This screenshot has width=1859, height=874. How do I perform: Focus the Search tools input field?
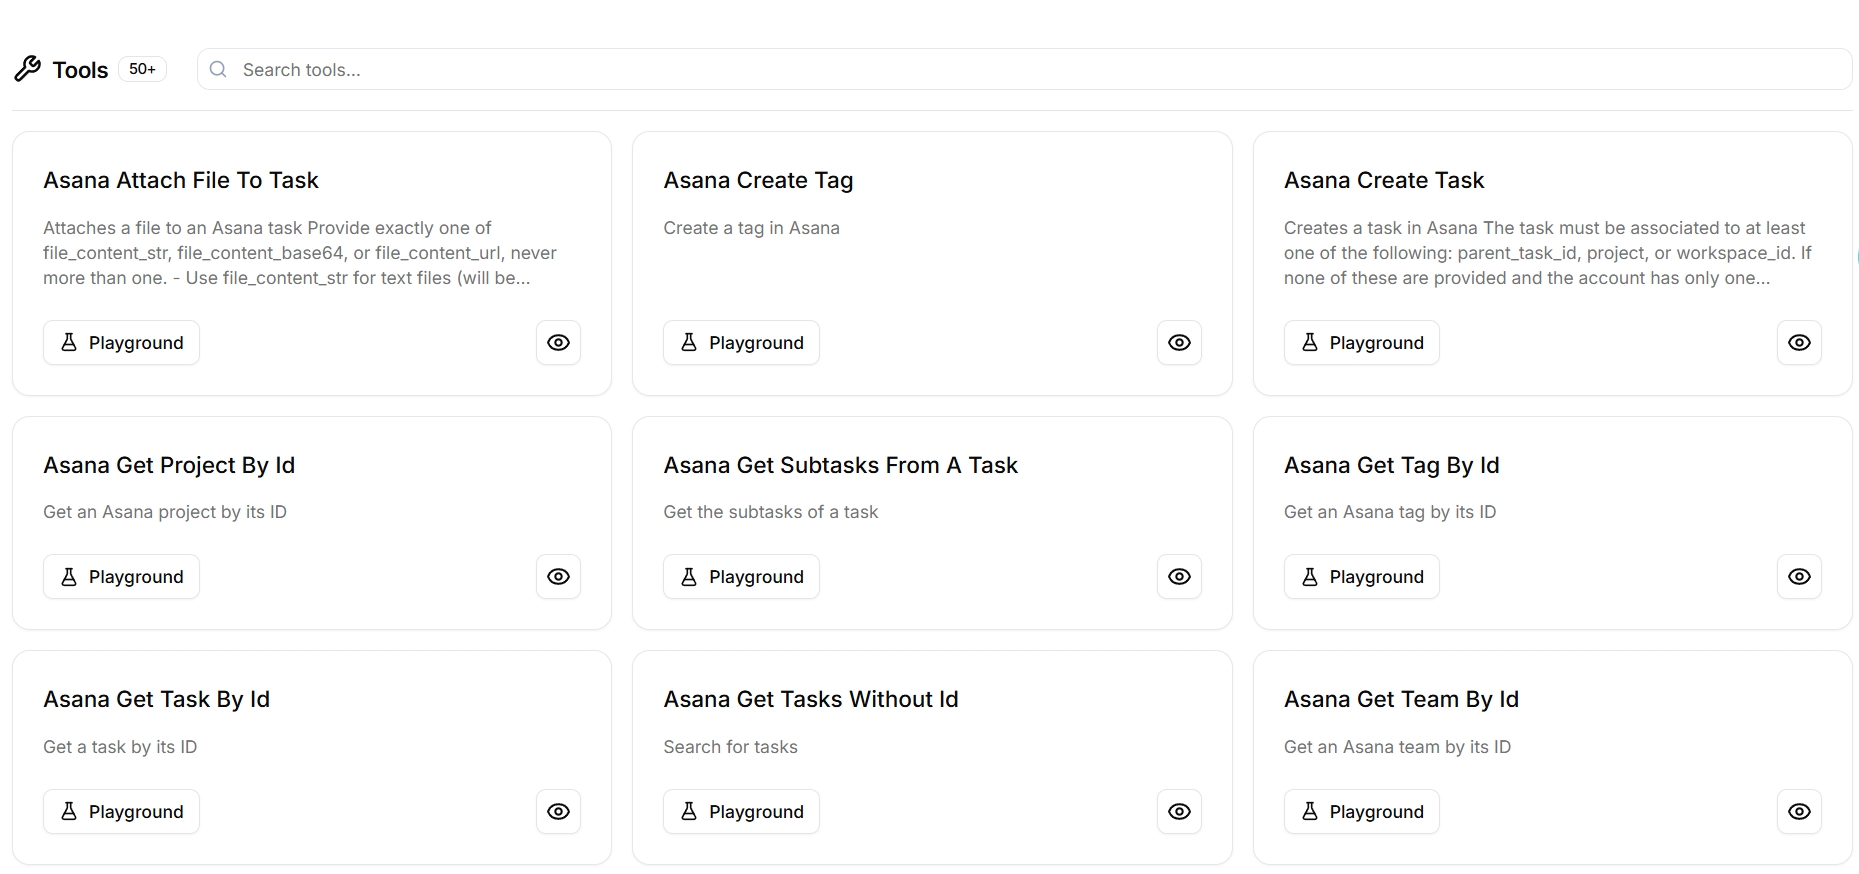click(x=1024, y=70)
